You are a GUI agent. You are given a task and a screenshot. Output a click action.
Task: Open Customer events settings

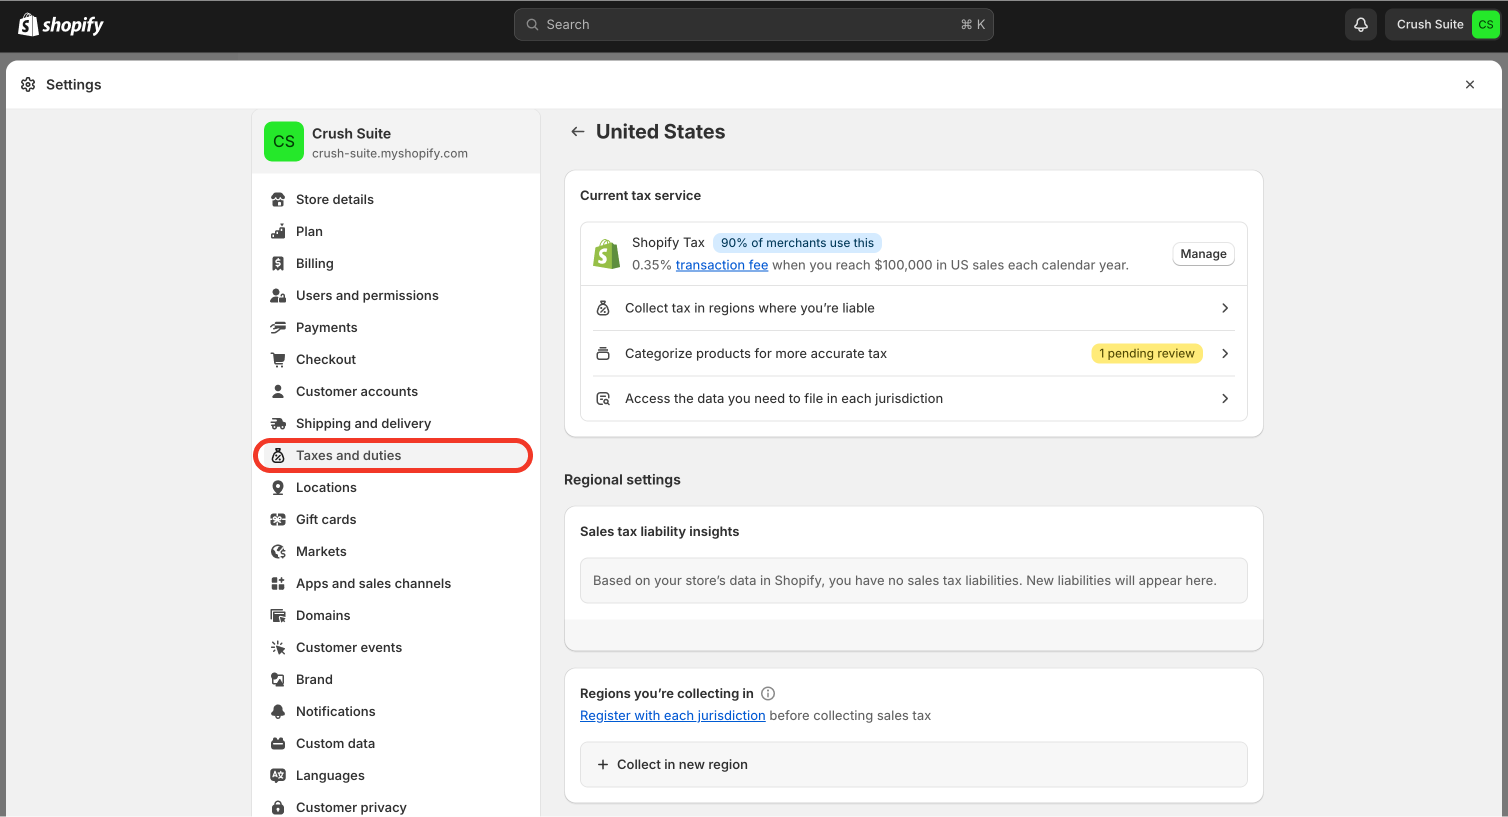pyautogui.click(x=395, y=648)
